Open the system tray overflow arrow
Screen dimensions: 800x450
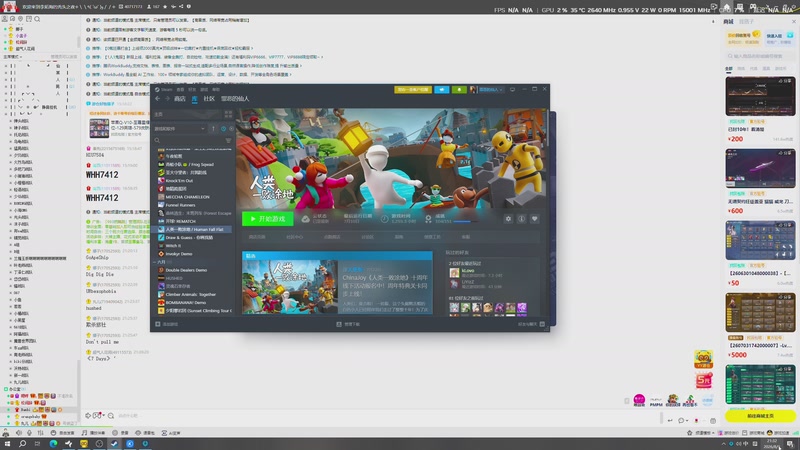(723, 444)
